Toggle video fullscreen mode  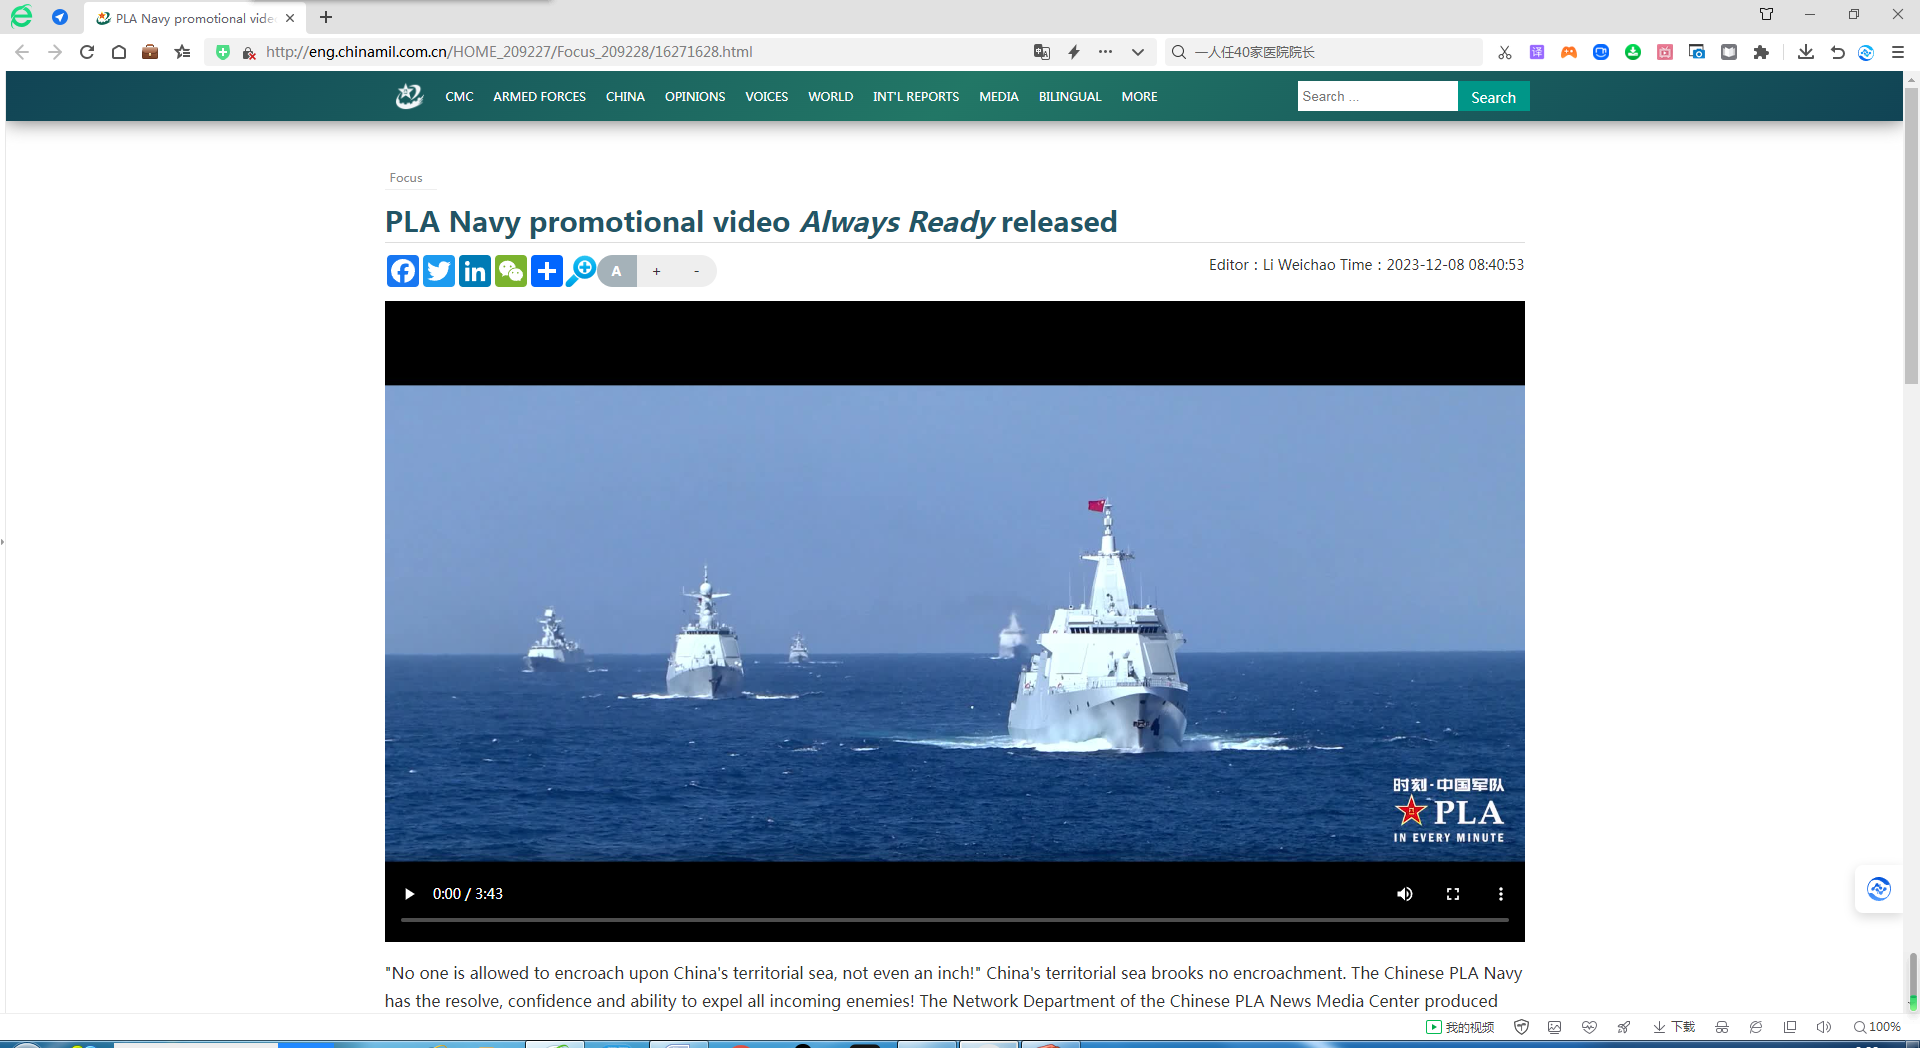1453,894
